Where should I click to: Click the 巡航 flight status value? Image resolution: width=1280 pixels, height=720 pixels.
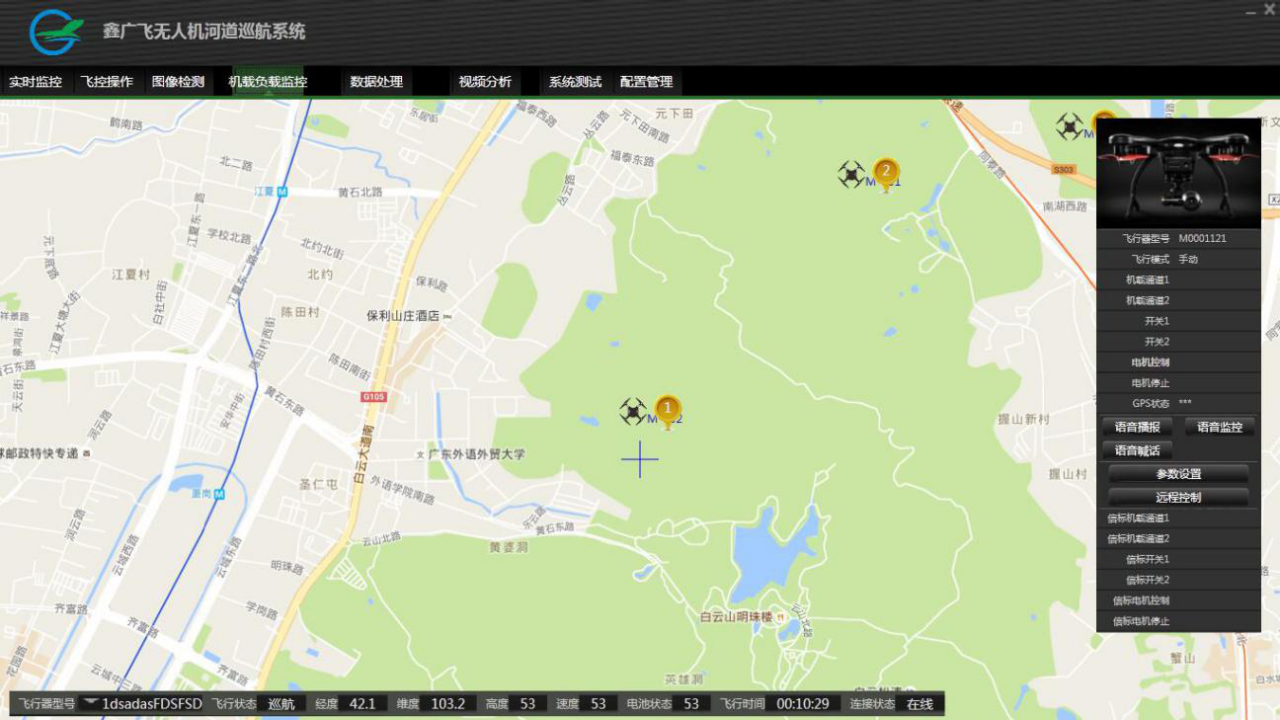pyautogui.click(x=281, y=704)
